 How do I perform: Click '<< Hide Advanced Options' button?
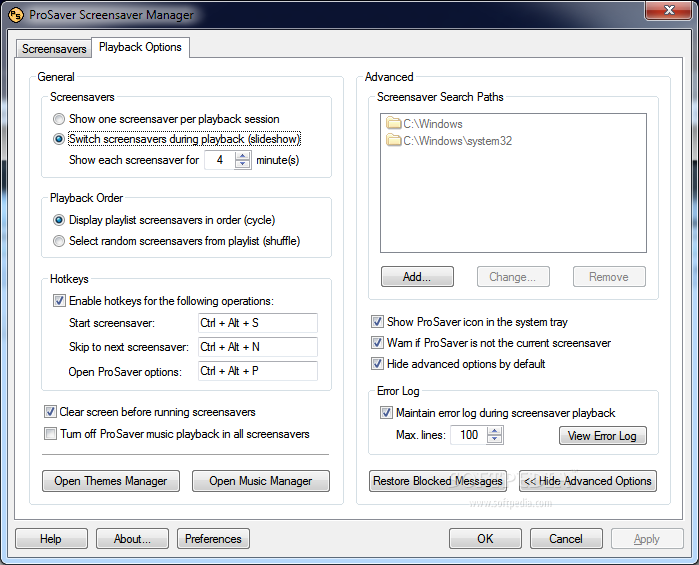pyautogui.click(x=588, y=481)
